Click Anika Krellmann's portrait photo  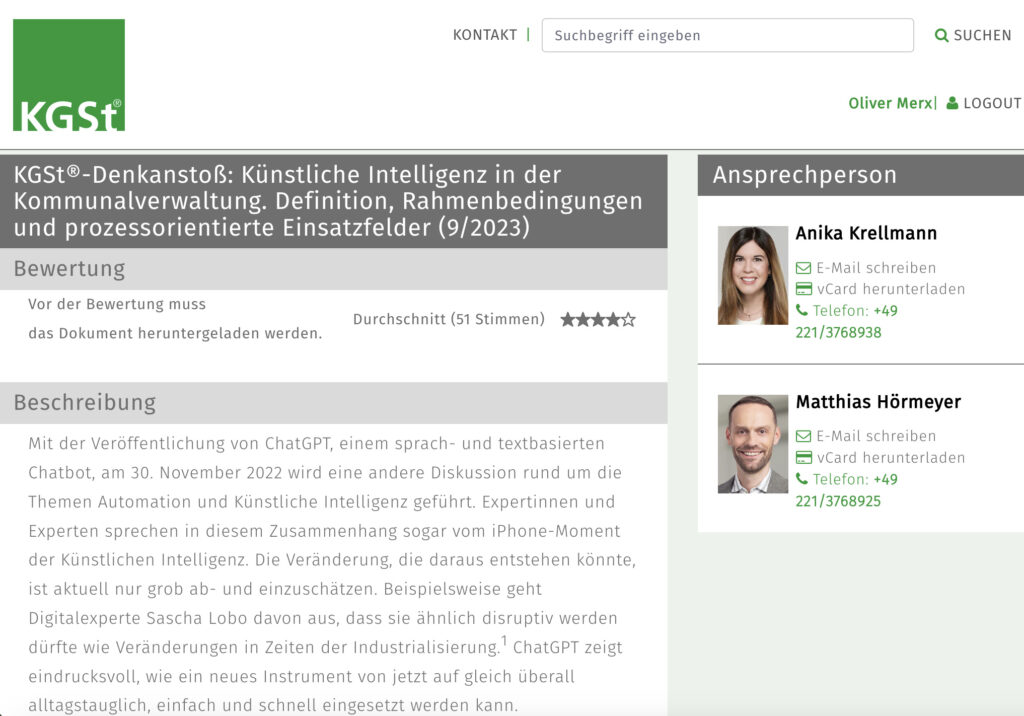coord(752,275)
